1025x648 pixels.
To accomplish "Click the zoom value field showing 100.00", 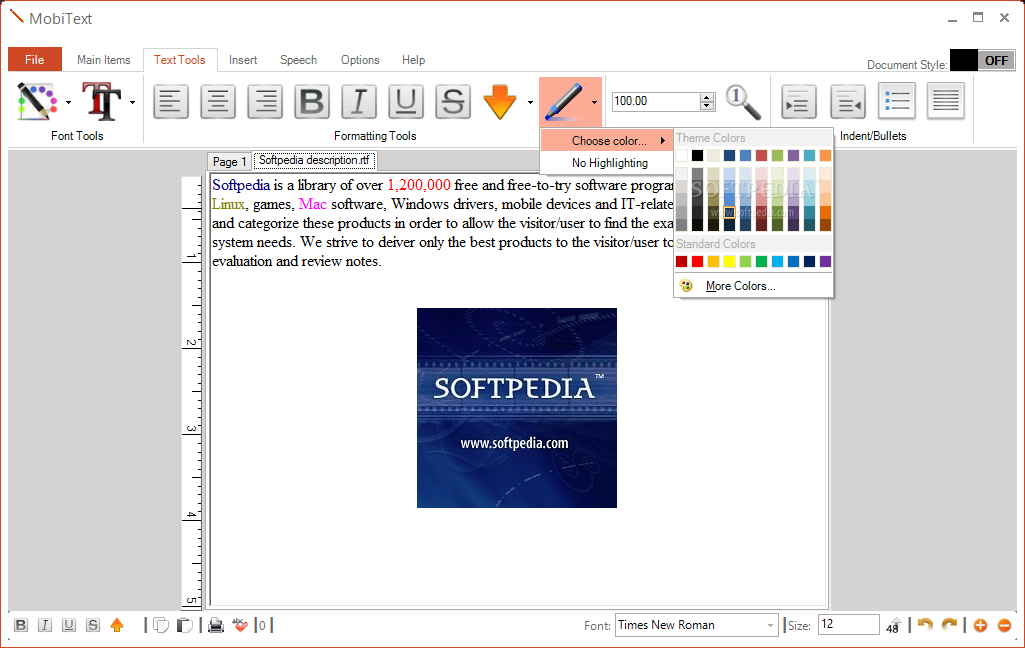I will [656, 101].
